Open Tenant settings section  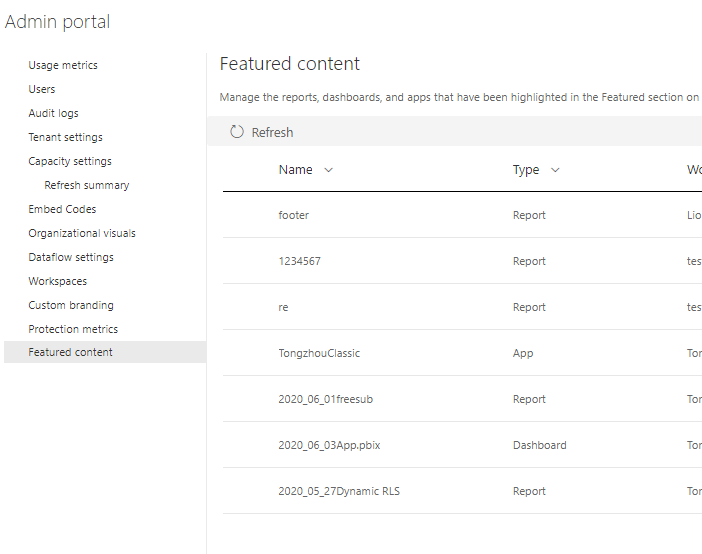point(65,137)
